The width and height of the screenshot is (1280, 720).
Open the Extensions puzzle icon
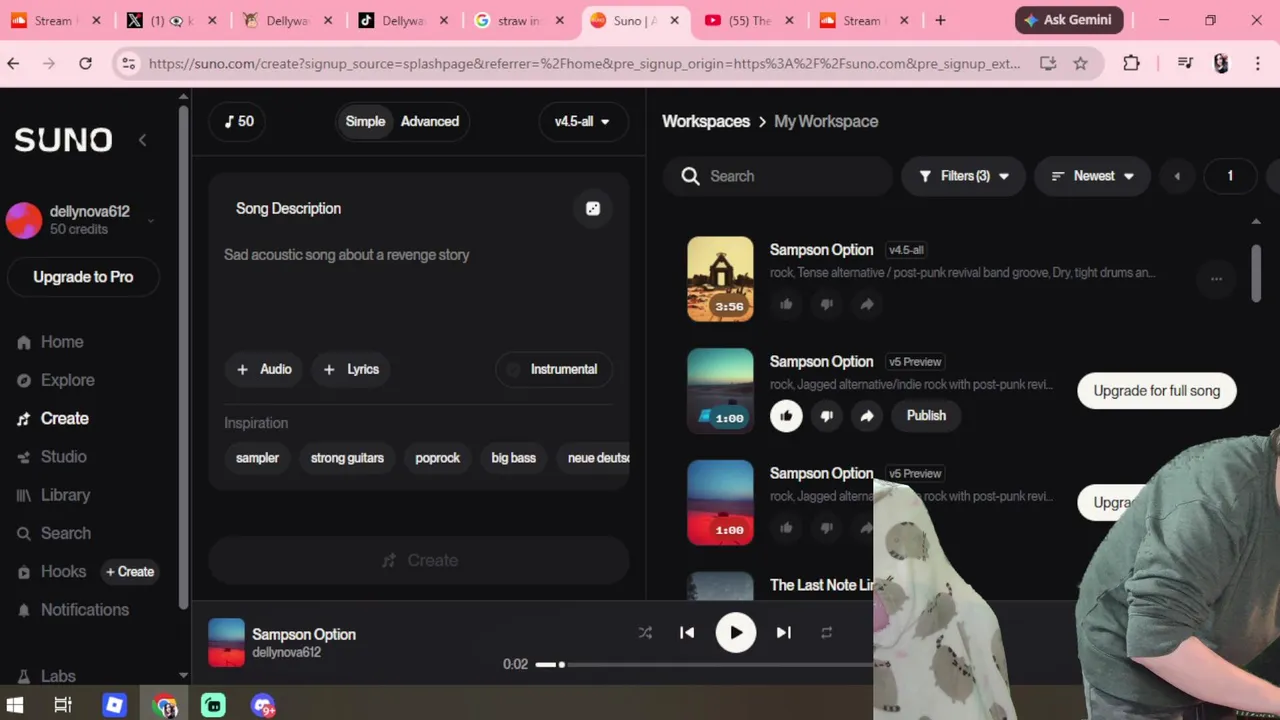pos(1131,63)
